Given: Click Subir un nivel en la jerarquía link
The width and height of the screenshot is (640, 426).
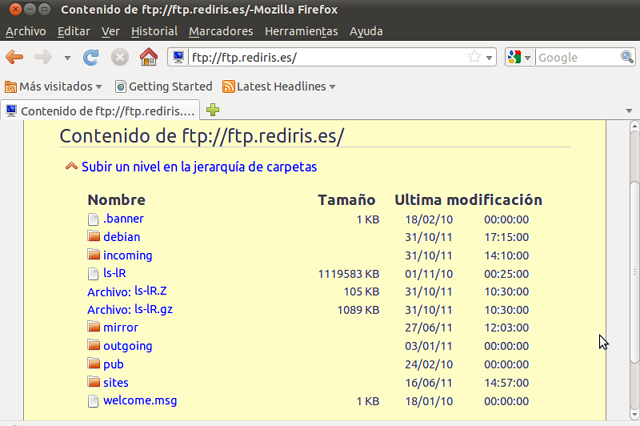Looking at the screenshot, I should pos(199,166).
